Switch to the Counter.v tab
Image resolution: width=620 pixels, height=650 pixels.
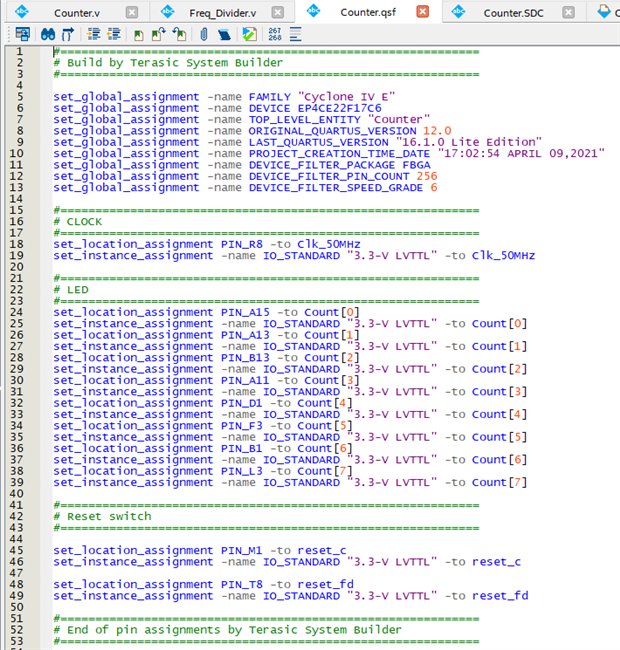coord(76,12)
